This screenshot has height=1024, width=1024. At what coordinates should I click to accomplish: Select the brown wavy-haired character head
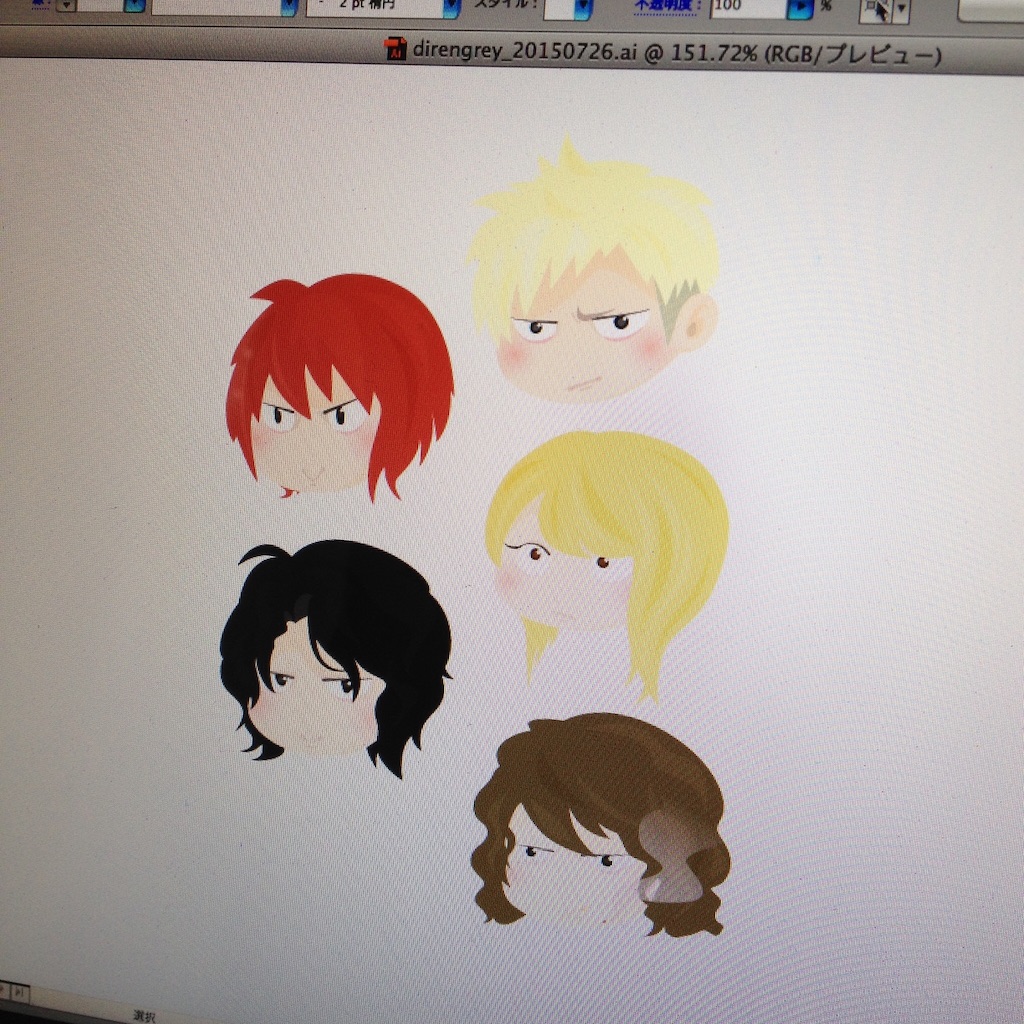click(601, 825)
